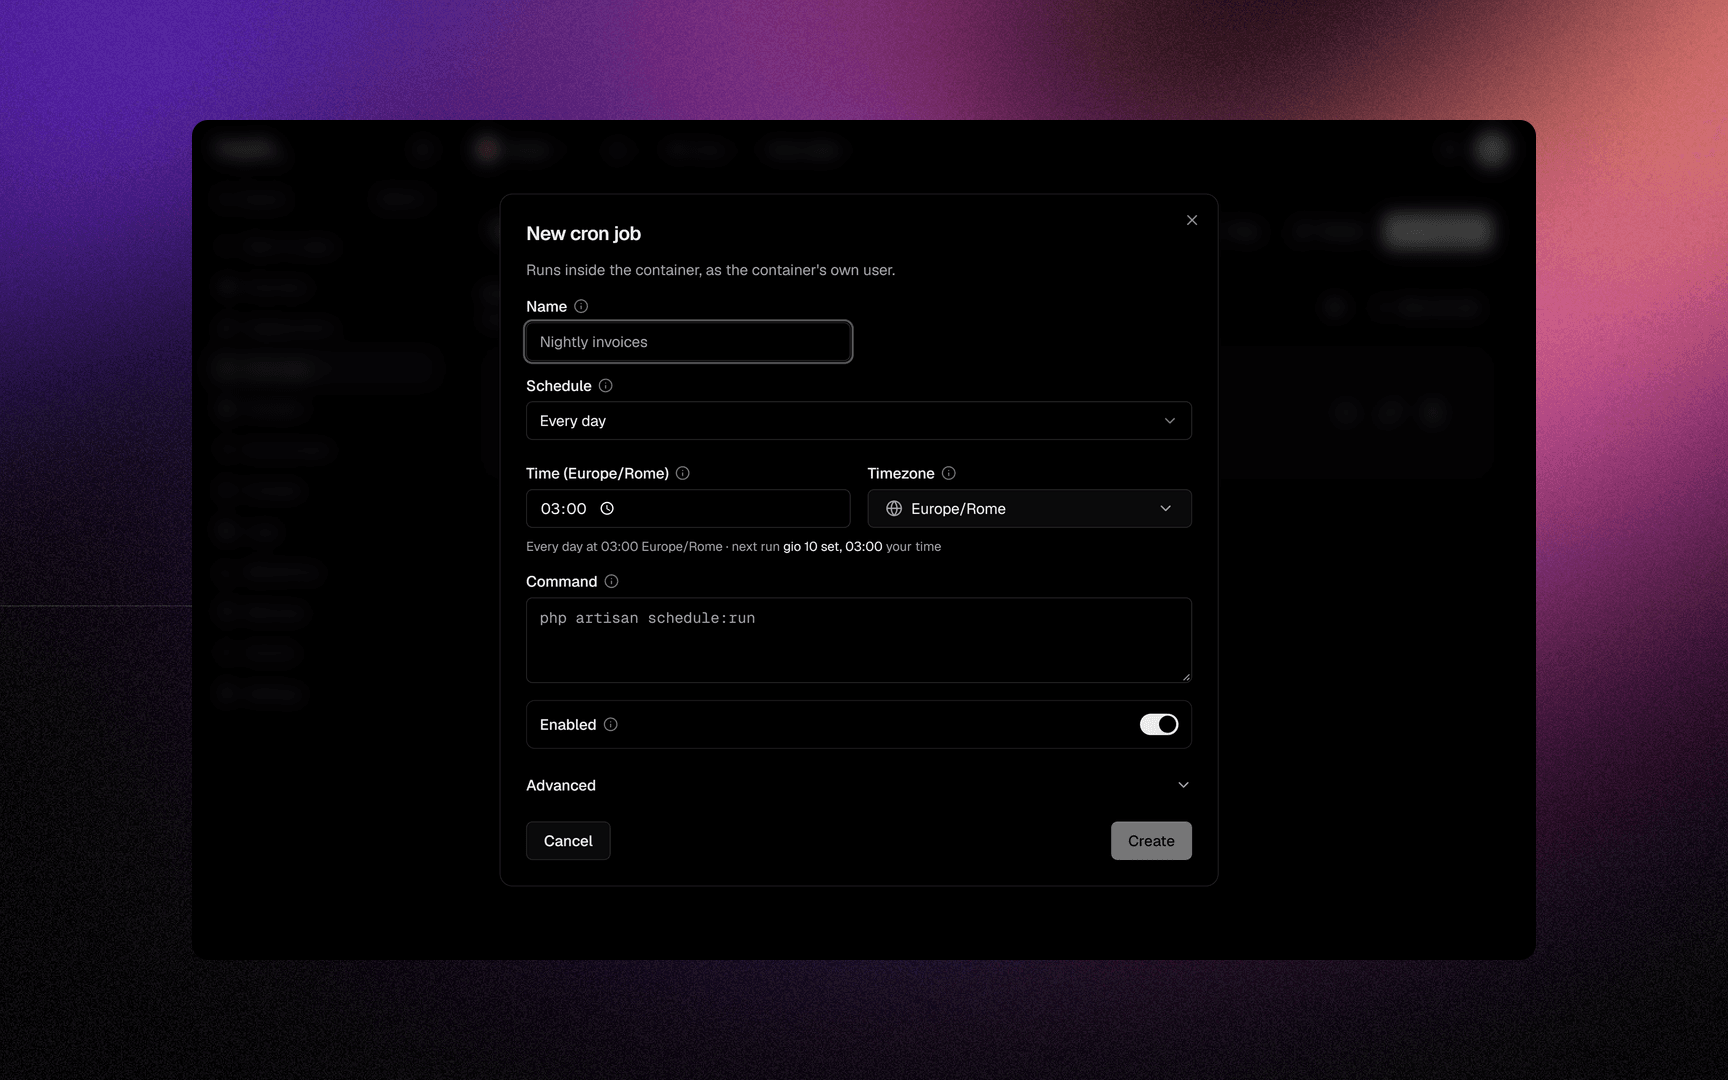Click the Timezone info icon
Viewport: 1728px width, 1080px height.
pos(949,473)
